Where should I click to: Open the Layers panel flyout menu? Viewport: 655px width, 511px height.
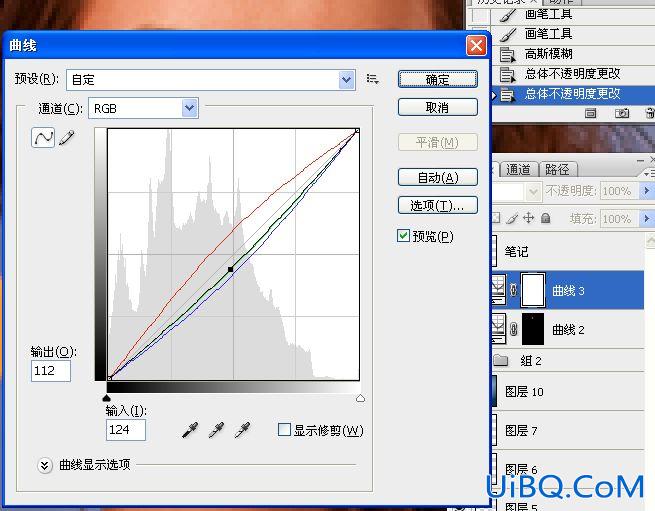(x=650, y=173)
